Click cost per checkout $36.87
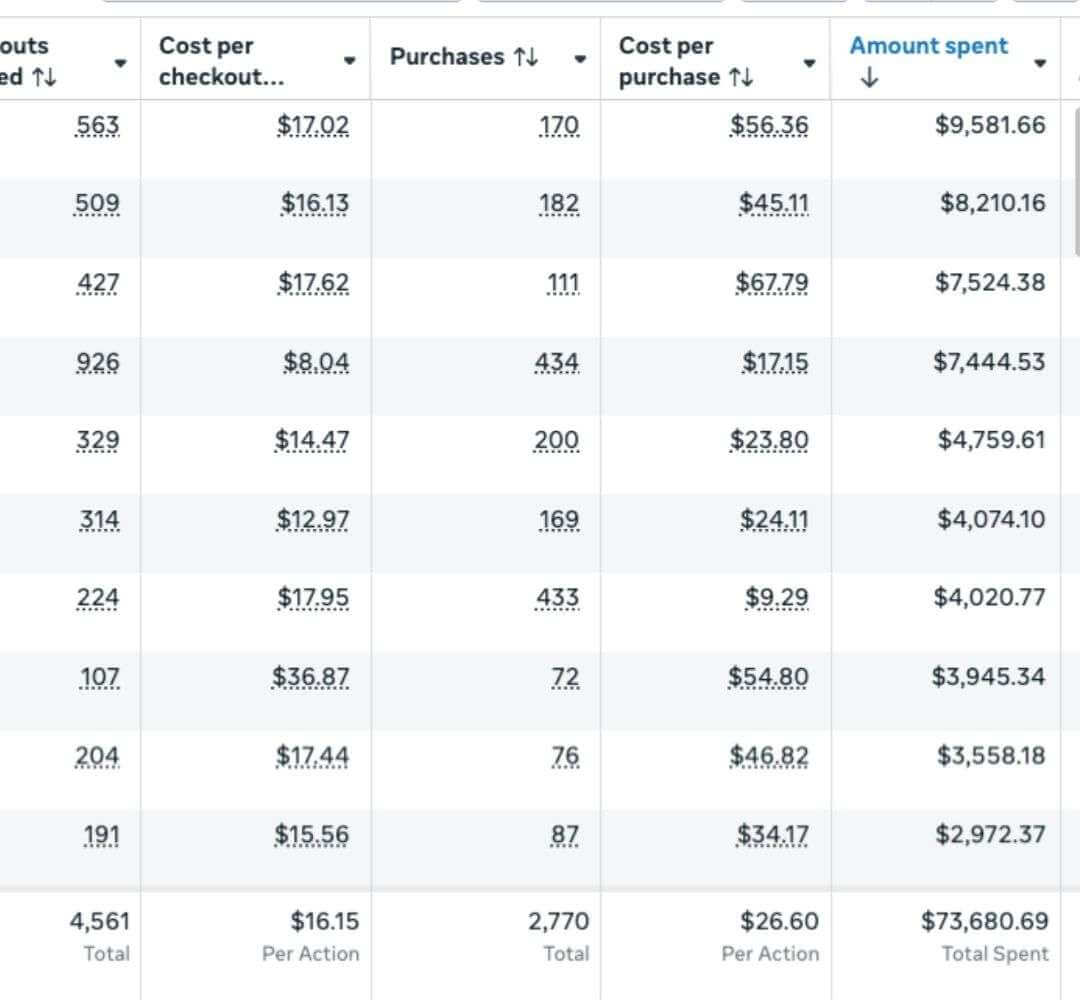The width and height of the screenshot is (1080, 1000). [310, 678]
